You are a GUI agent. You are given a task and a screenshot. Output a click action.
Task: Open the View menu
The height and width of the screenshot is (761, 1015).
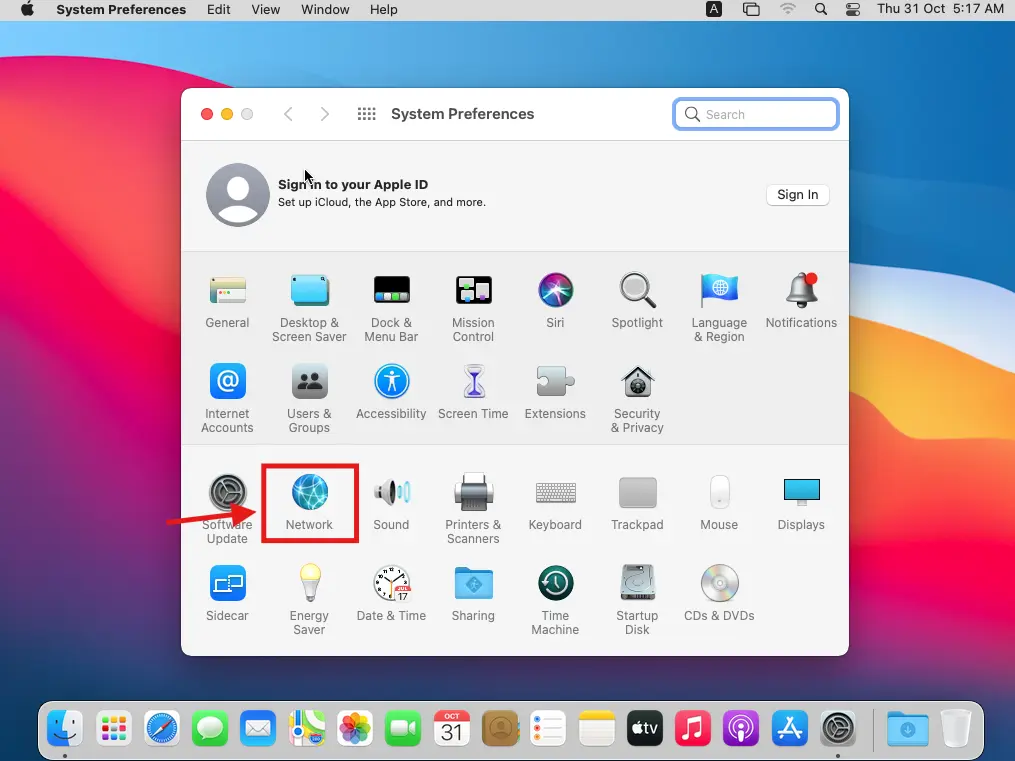(x=265, y=10)
